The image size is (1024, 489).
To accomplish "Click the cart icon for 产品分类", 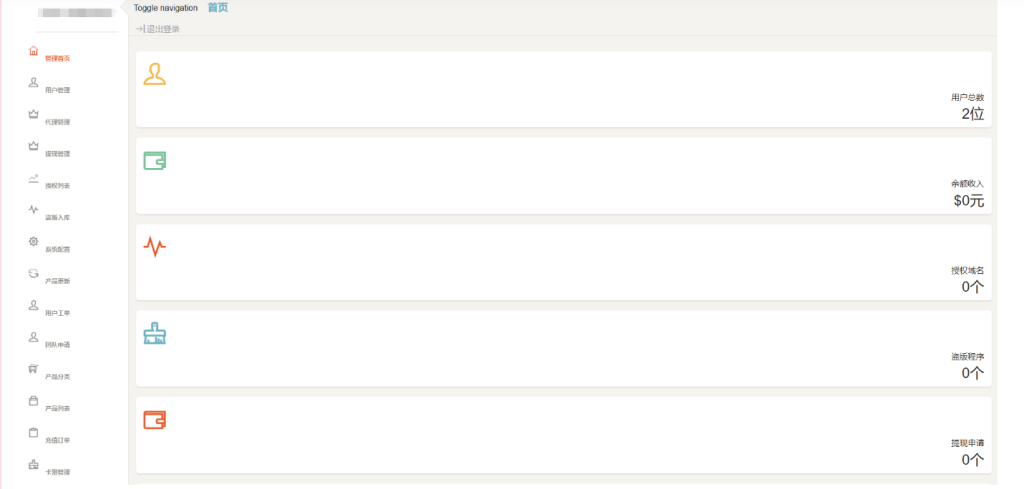I will [x=33, y=369].
